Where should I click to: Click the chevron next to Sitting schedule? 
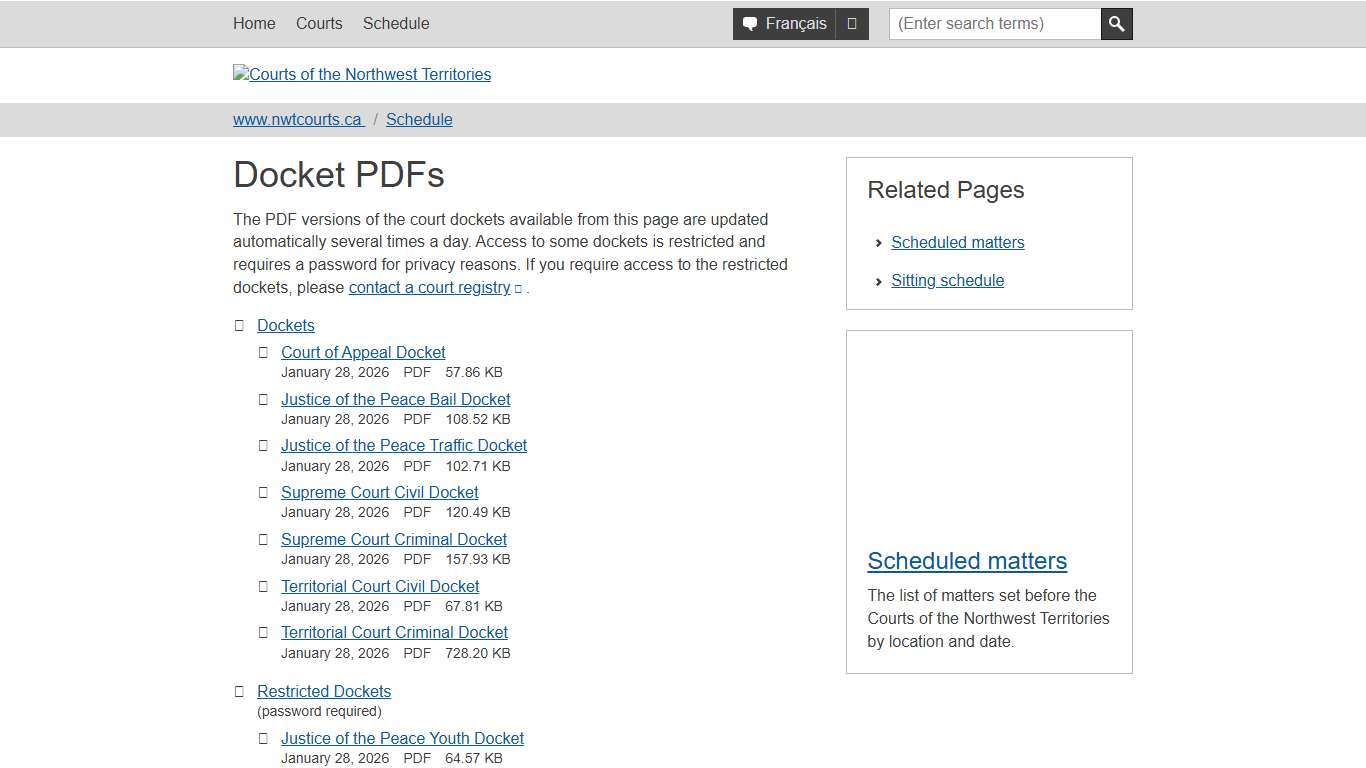point(878,281)
